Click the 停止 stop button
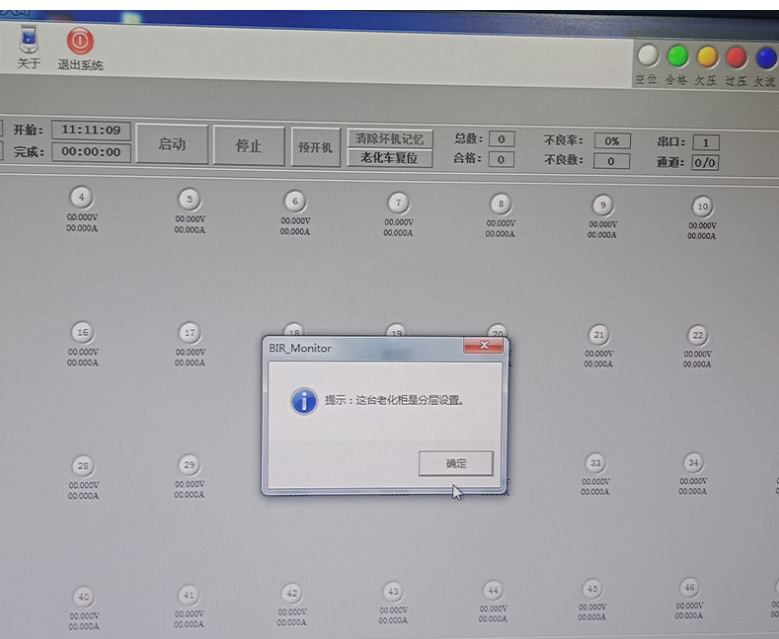The width and height of the screenshot is (779, 639). tap(248, 146)
